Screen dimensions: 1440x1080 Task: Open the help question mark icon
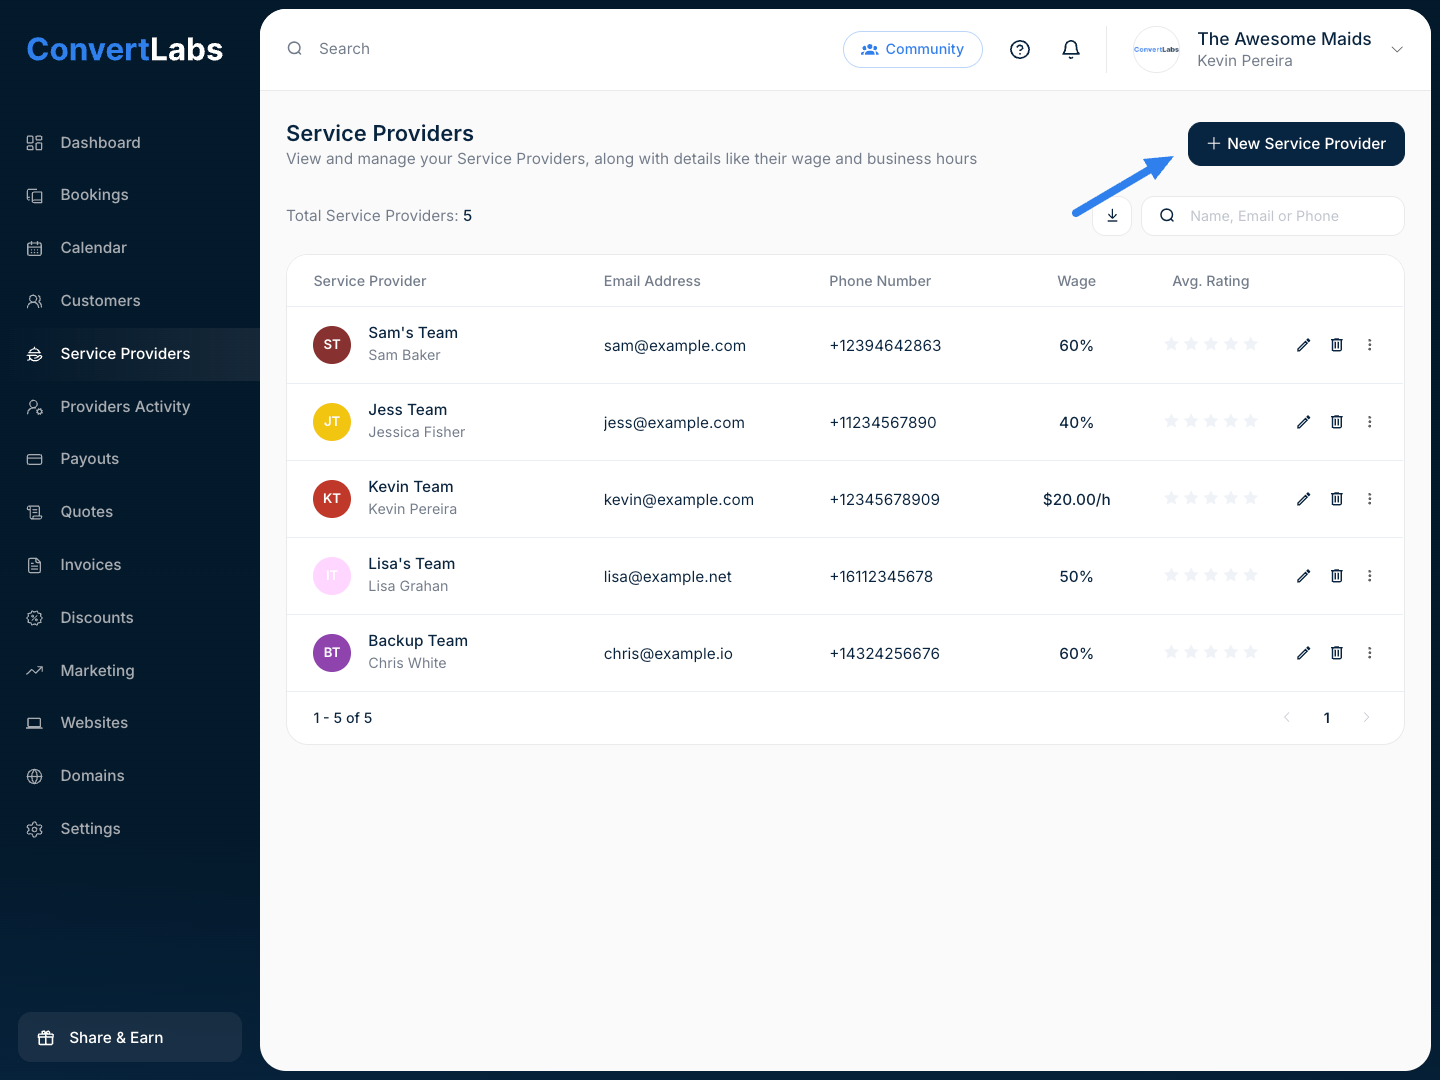point(1020,50)
